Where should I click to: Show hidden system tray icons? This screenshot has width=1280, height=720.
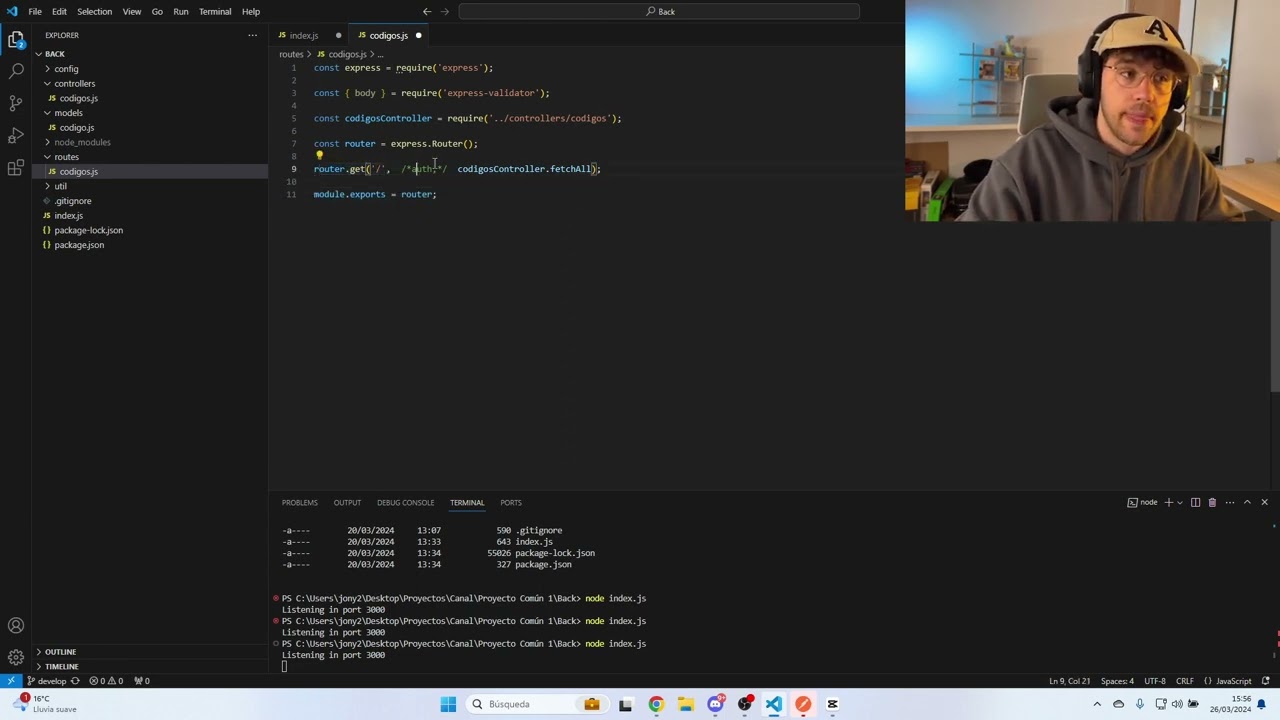1097,704
